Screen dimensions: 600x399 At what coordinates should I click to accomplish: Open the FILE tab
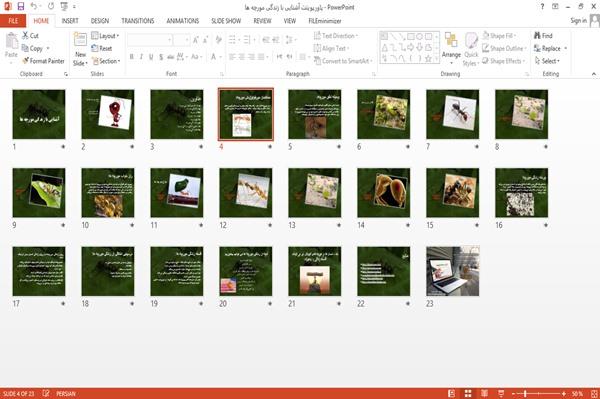click(x=13, y=21)
